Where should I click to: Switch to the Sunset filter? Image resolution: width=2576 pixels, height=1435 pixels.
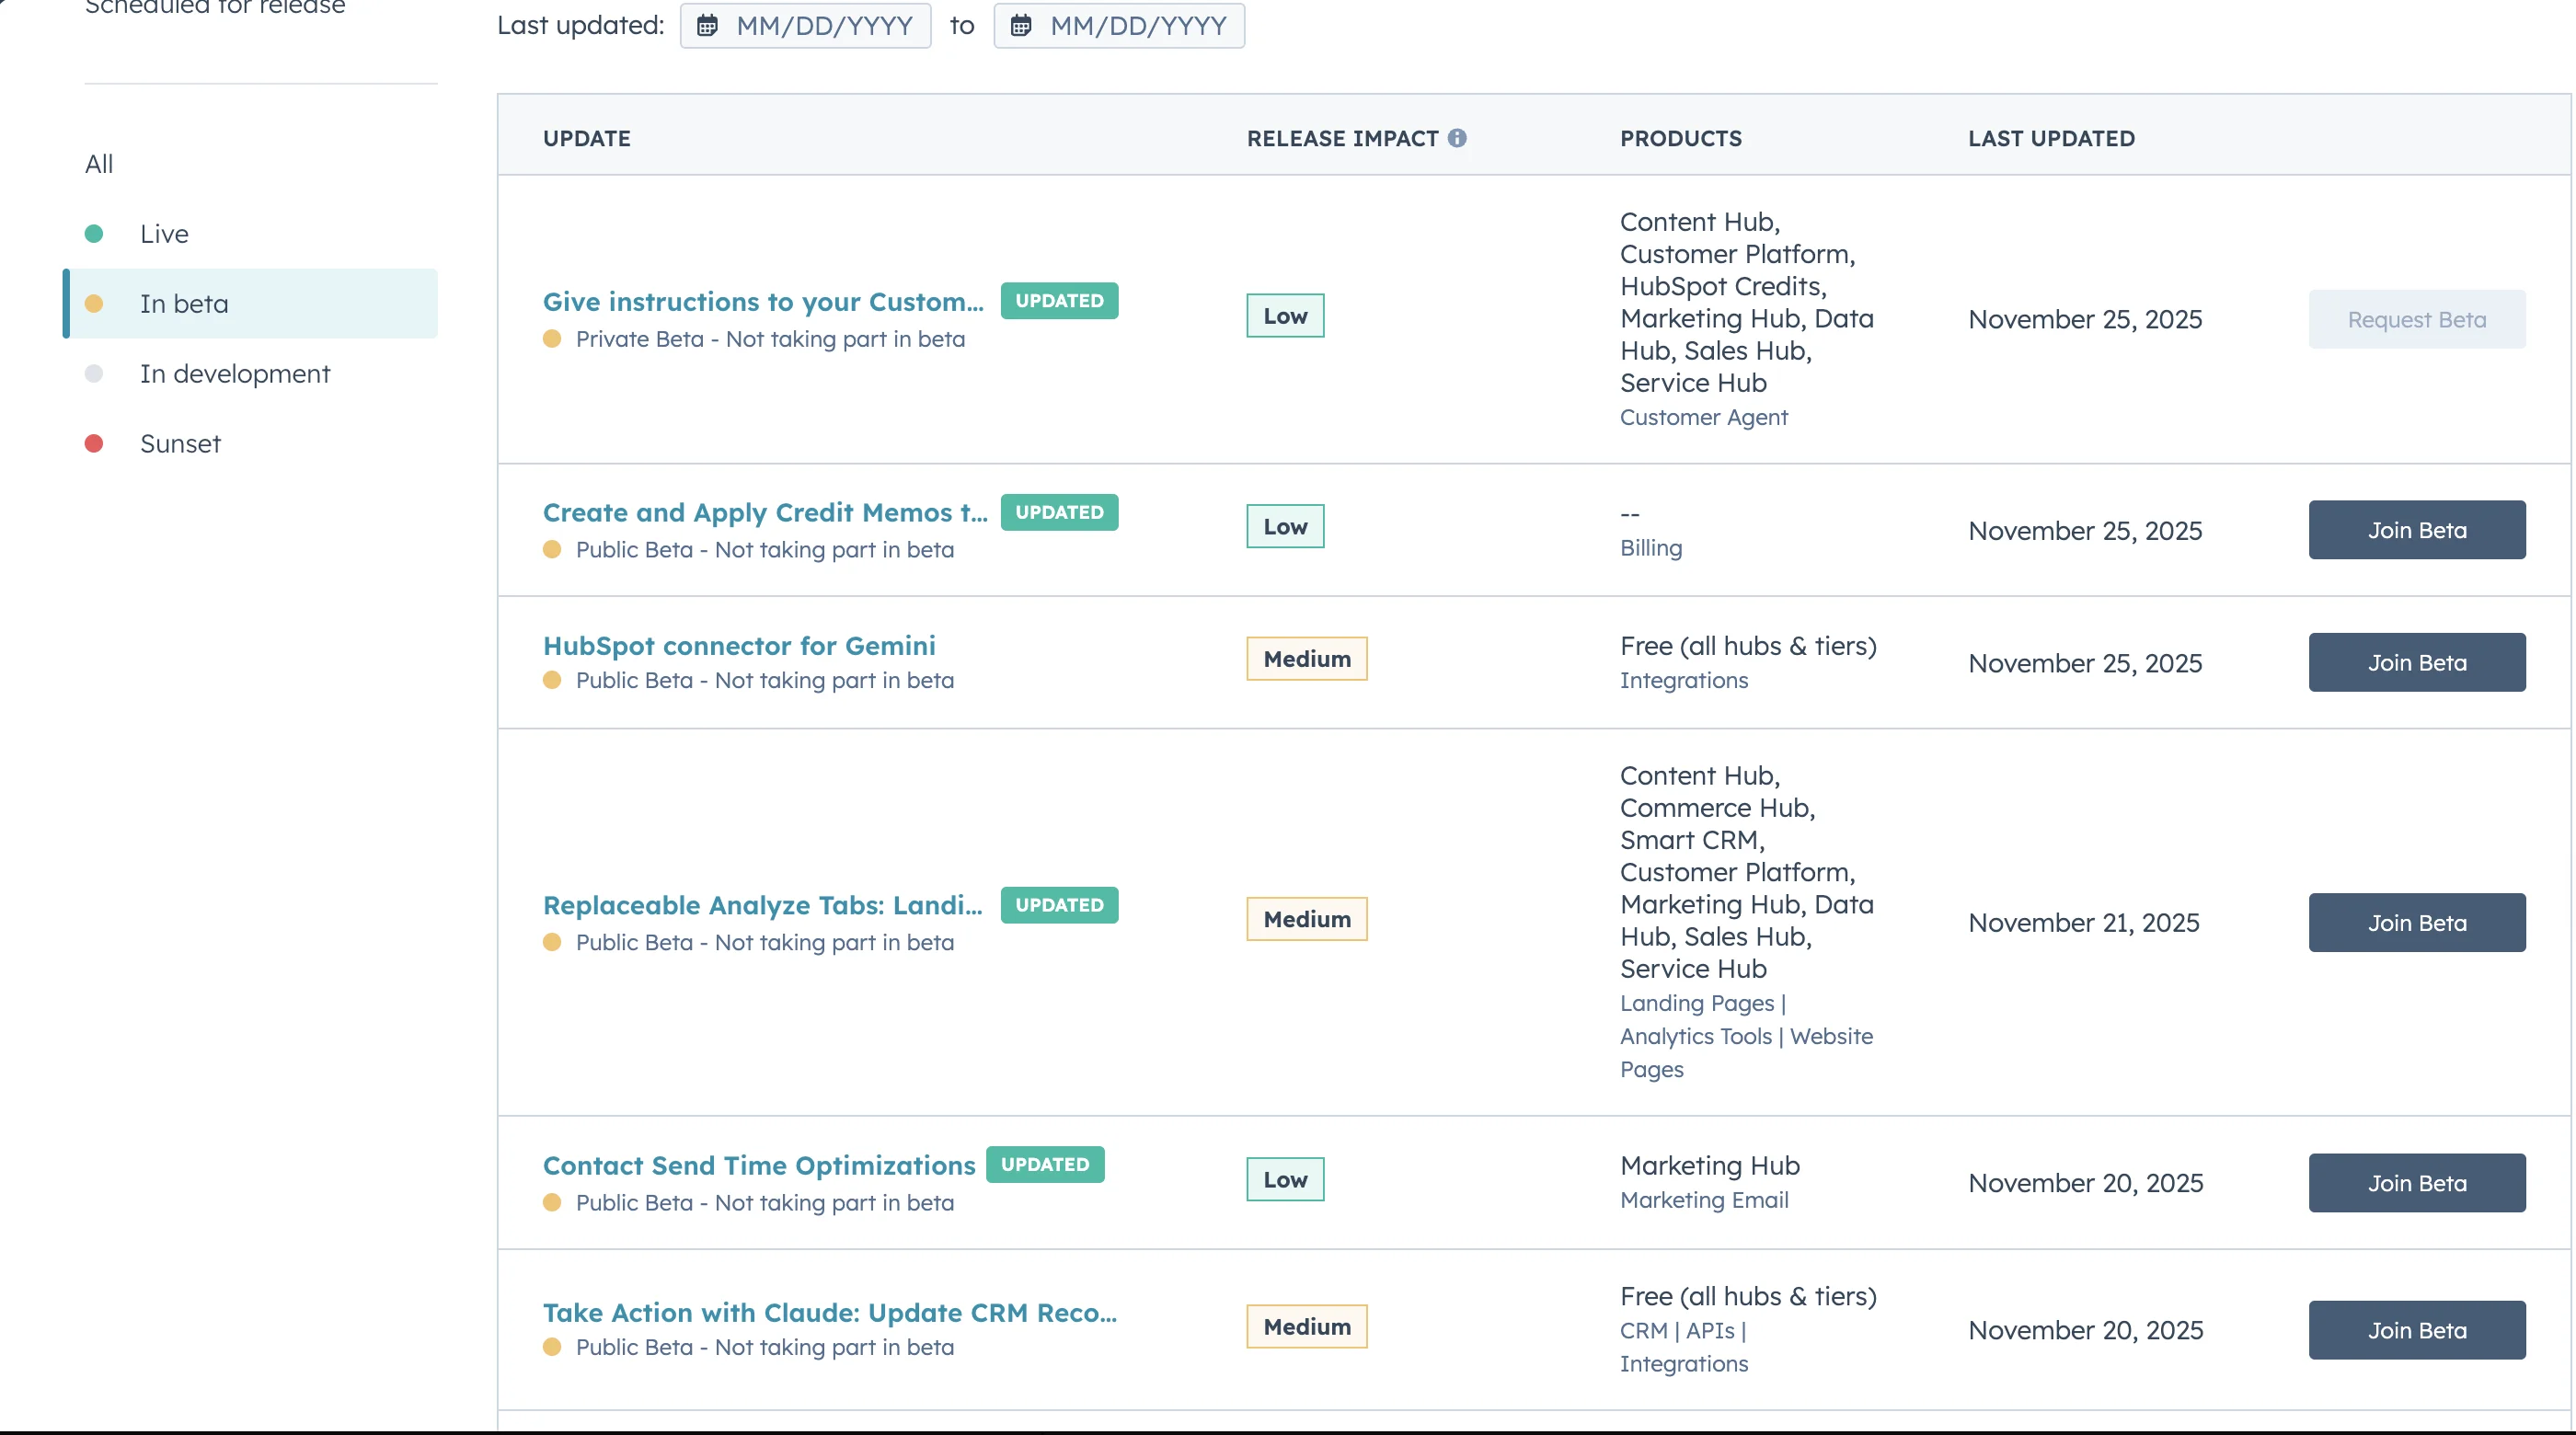coord(180,443)
